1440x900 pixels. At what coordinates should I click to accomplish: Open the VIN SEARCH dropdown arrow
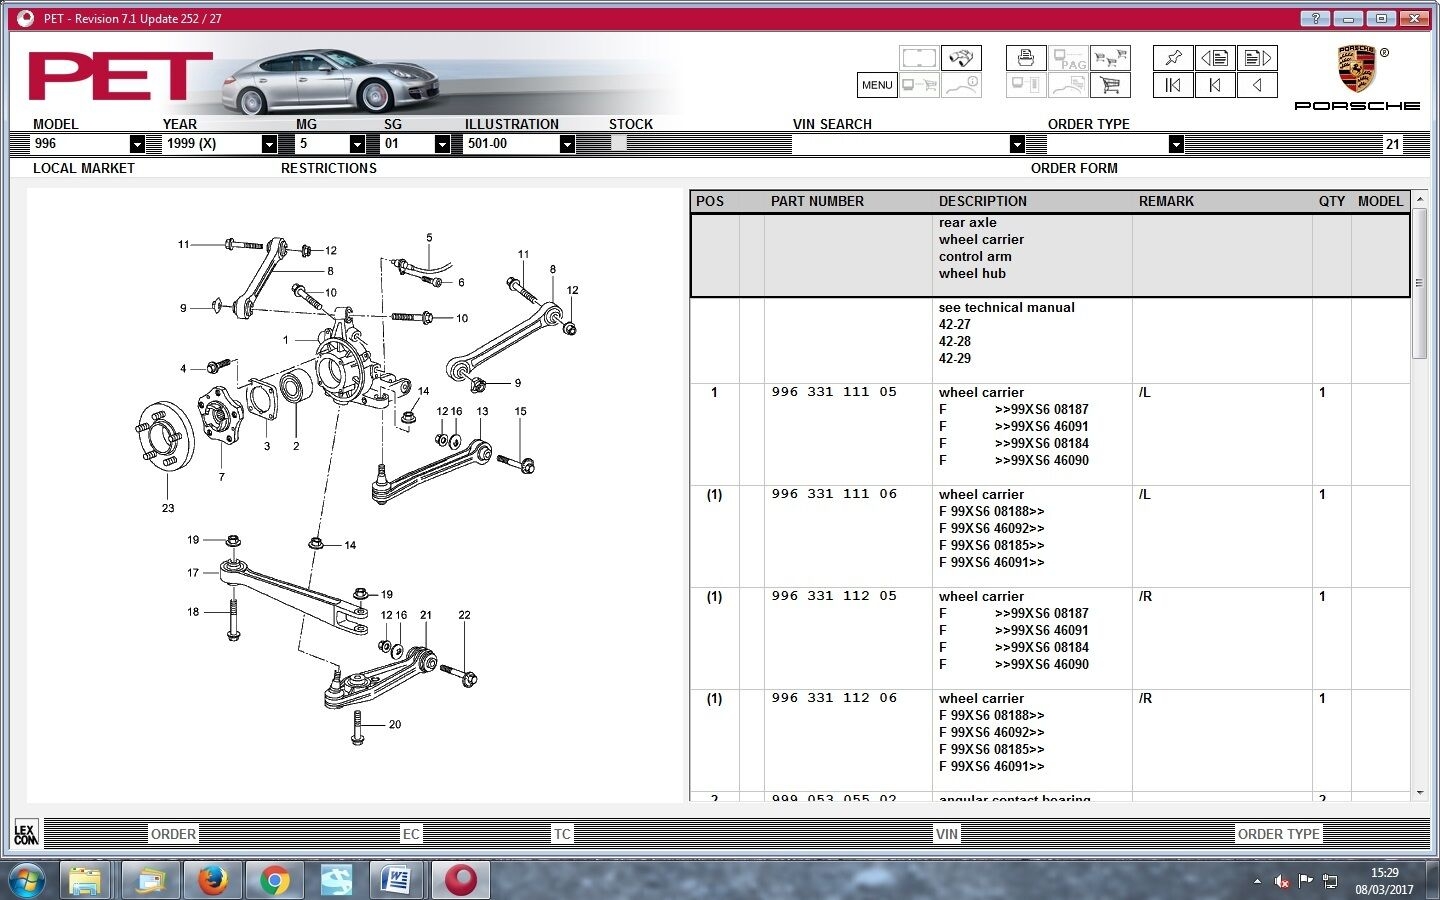click(x=1017, y=144)
